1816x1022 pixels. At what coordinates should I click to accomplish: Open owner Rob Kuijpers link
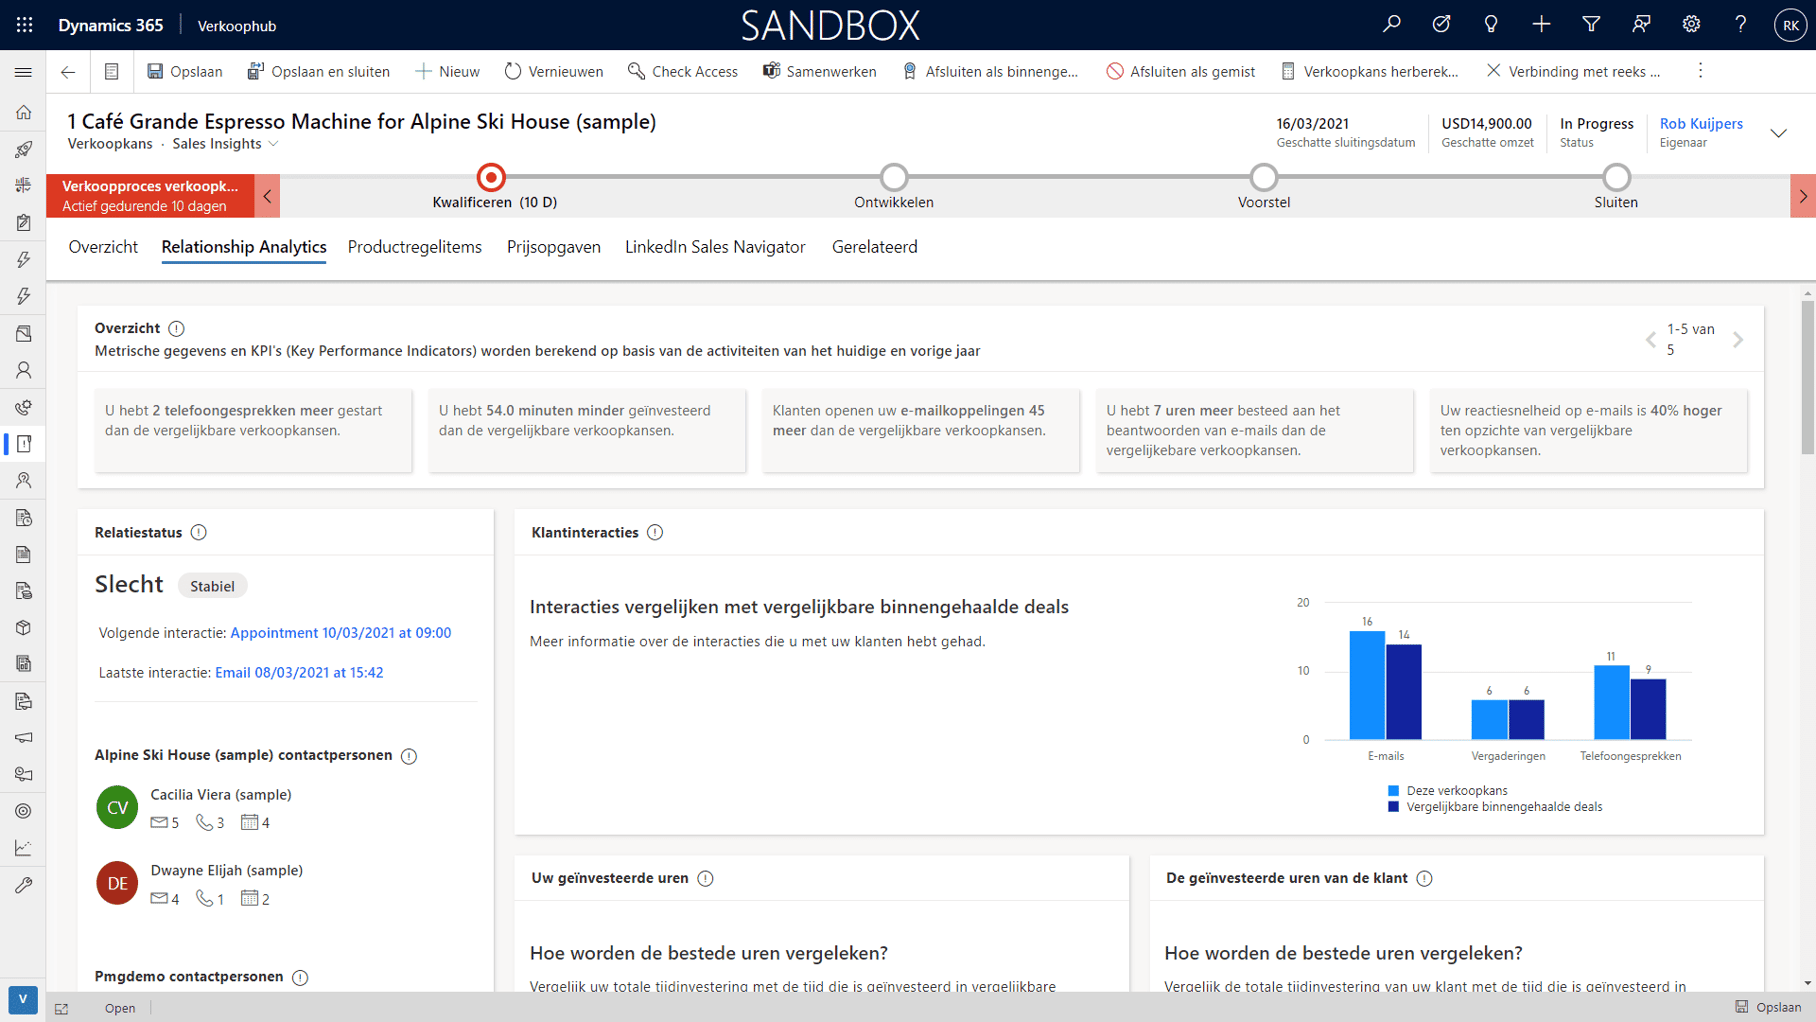click(x=1701, y=124)
